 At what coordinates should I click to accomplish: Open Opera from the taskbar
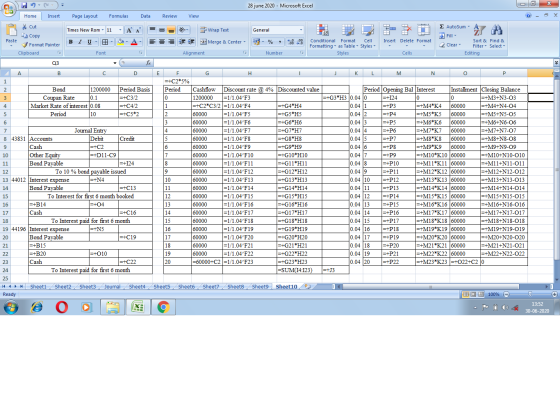[x=62, y=307]
